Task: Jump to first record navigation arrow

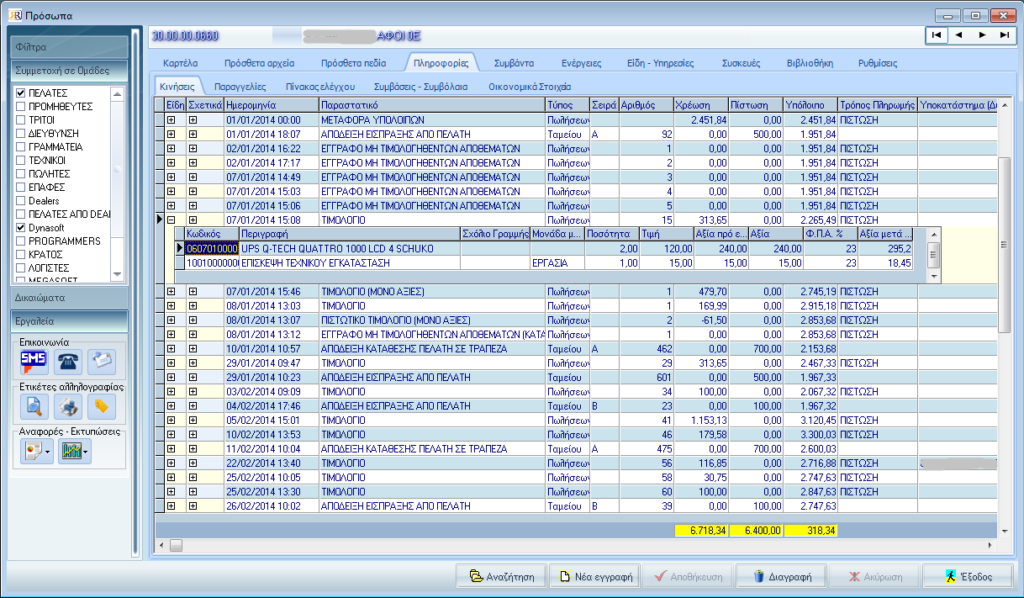Action: pos(936,35)
